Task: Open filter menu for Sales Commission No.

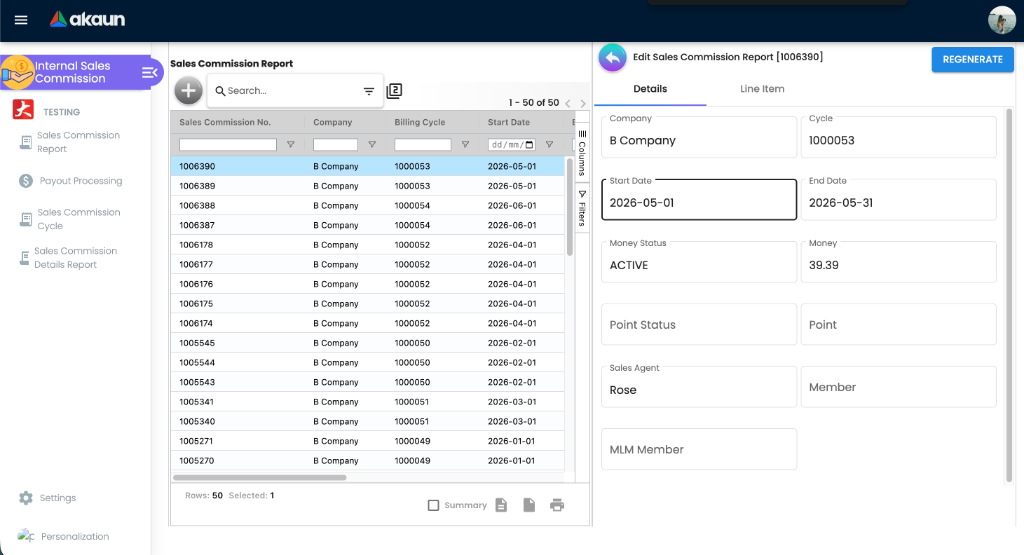Action: click(291, 144)
